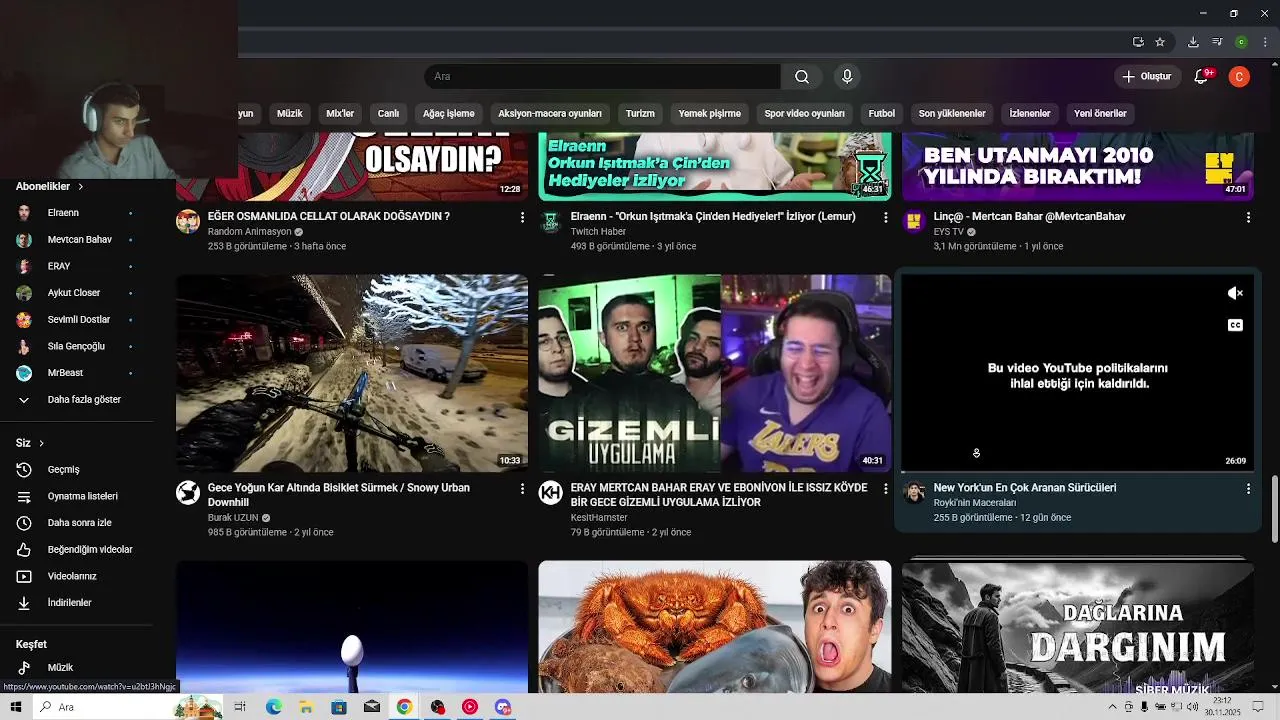1280x720 pixels.
Task: Select the İzlenenler filter chip
Action: pyautogui.click(x=1029, y=114)
